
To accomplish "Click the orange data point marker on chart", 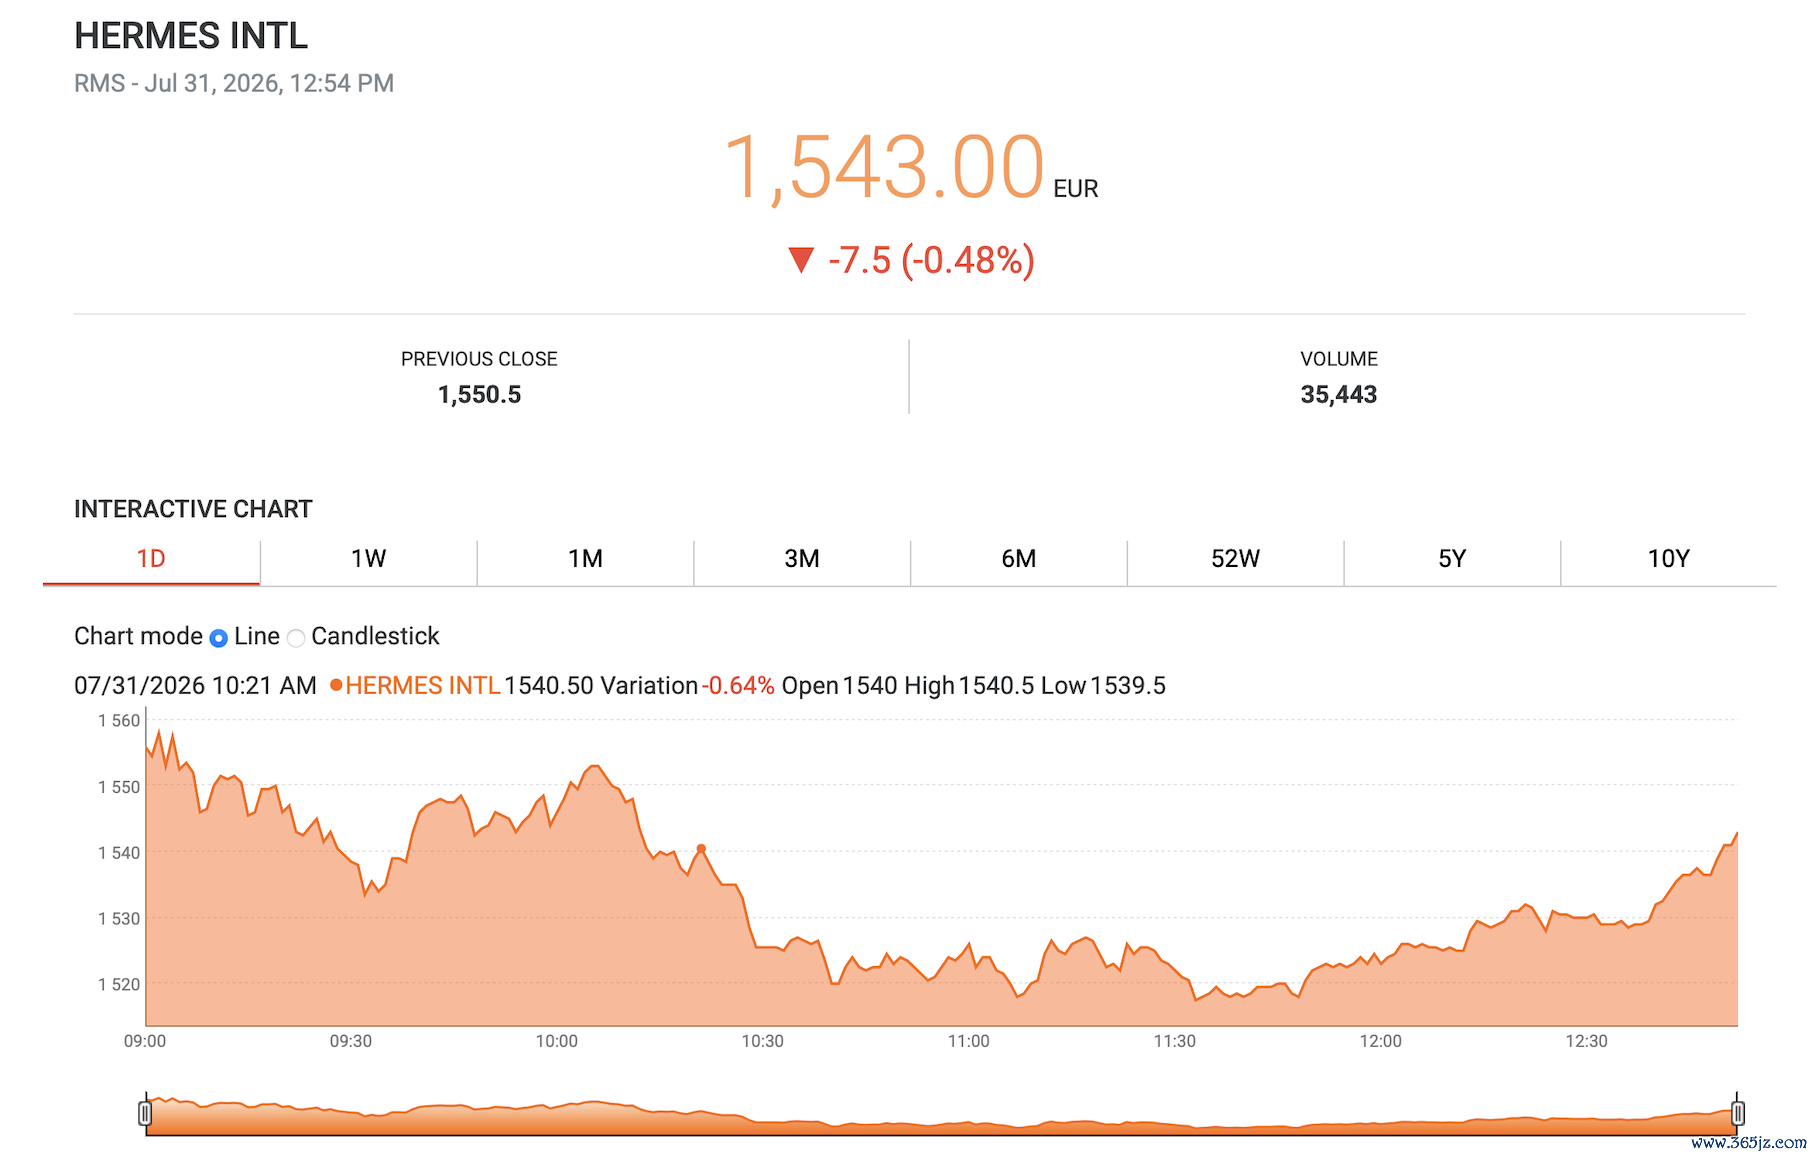I will pos(701,849).
